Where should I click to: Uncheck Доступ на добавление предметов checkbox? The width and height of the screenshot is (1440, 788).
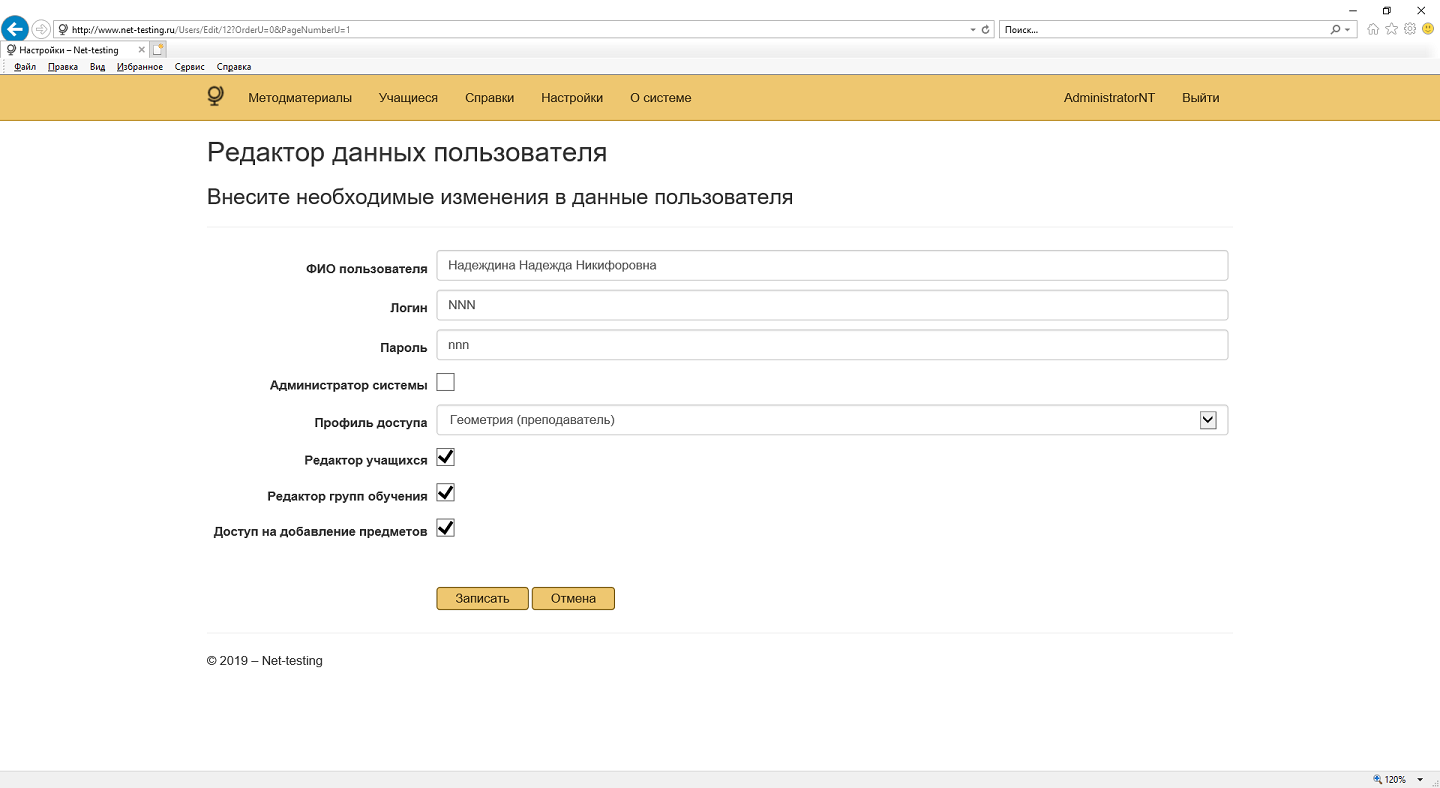point(446,528)
